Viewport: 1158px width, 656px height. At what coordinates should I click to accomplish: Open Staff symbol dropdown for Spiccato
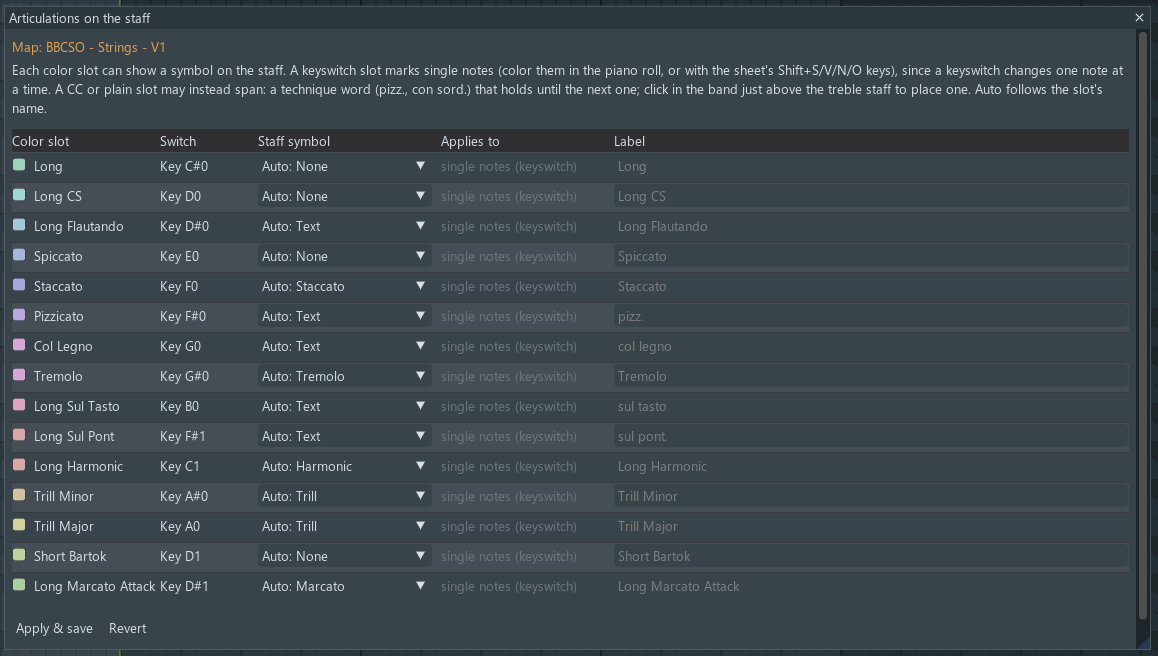pyautogui.click(x=344, y=256)
